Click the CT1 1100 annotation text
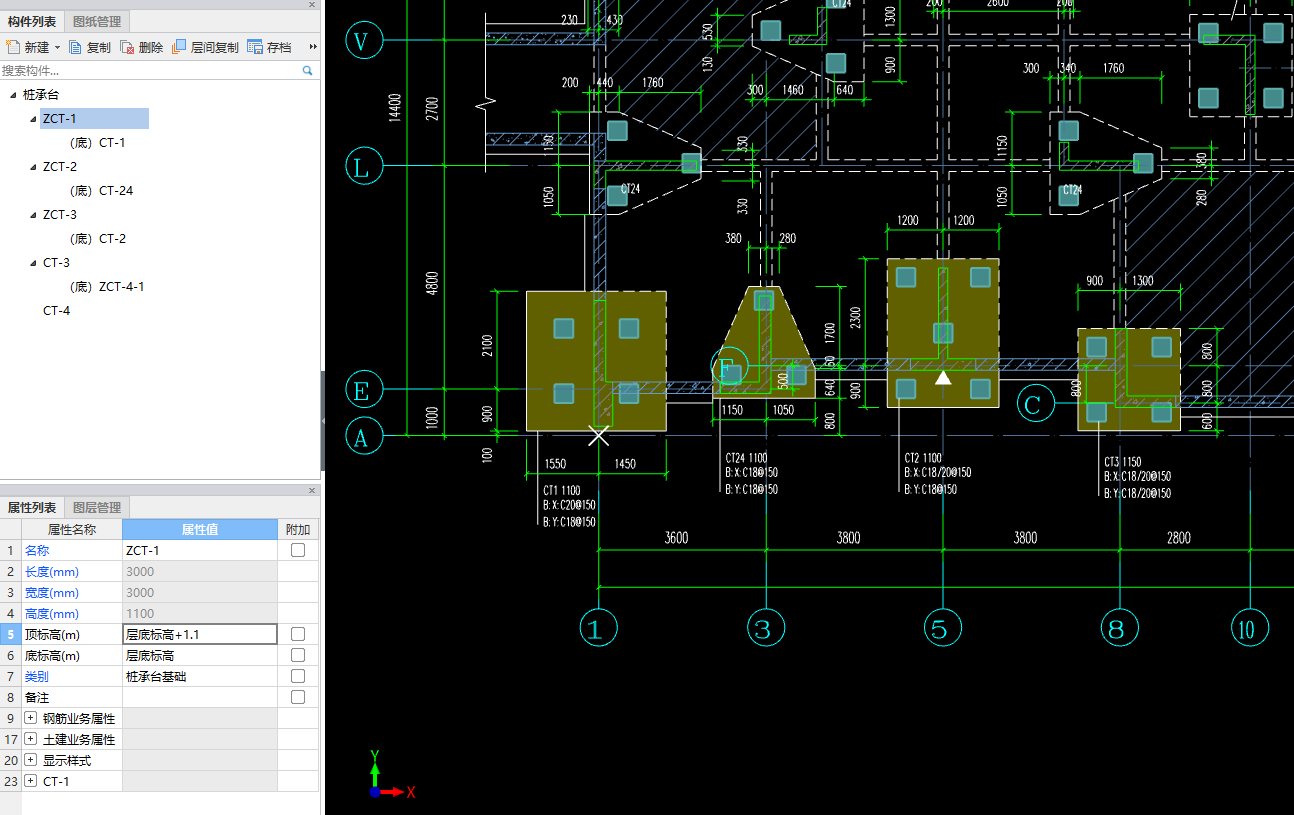 pyautogui.click(x=562, y=491)
